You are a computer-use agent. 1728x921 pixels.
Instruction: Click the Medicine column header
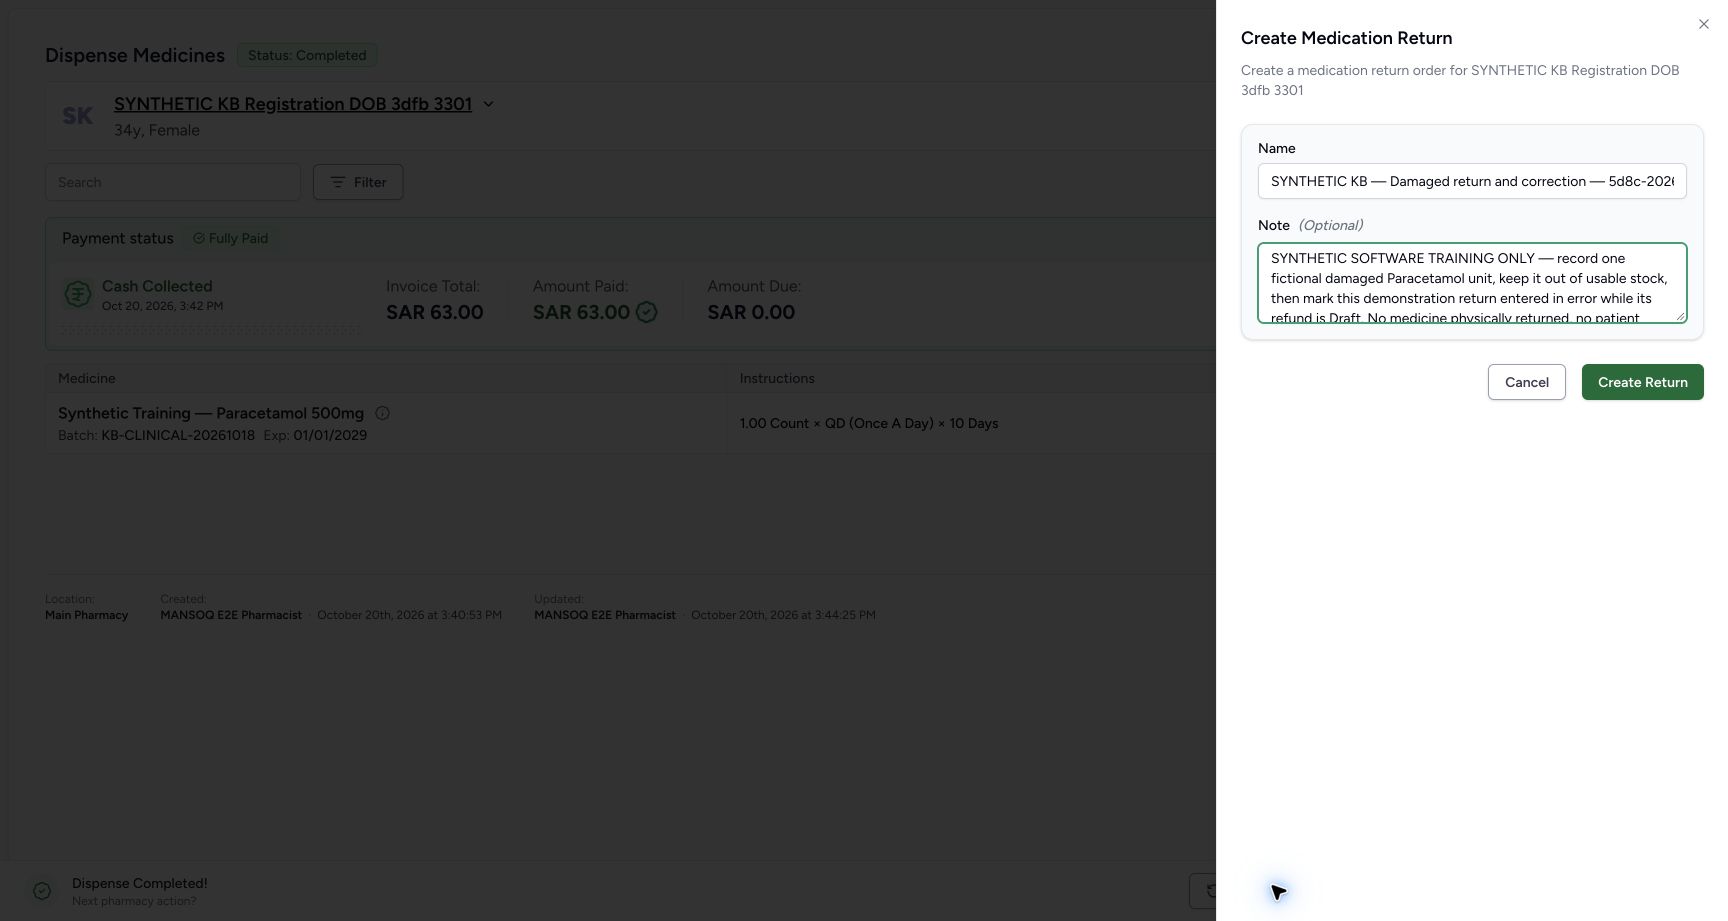click(87, 378)
